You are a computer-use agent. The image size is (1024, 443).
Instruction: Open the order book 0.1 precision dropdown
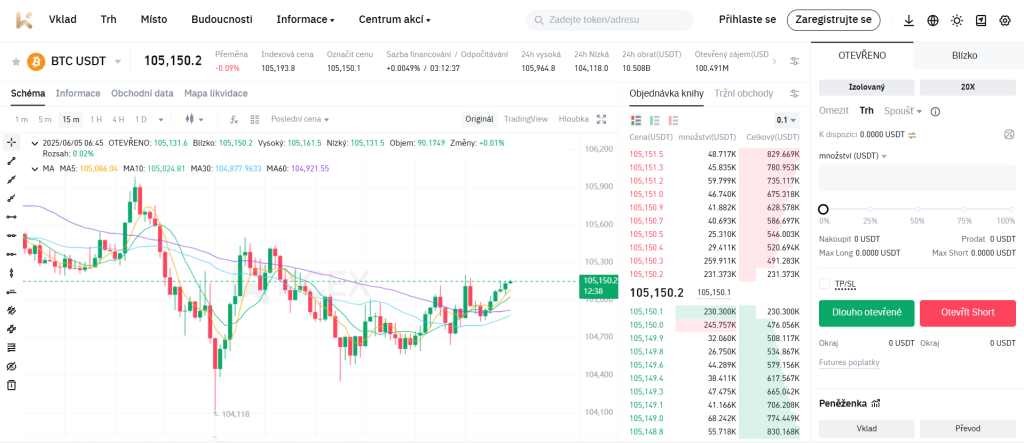(788, 119)
